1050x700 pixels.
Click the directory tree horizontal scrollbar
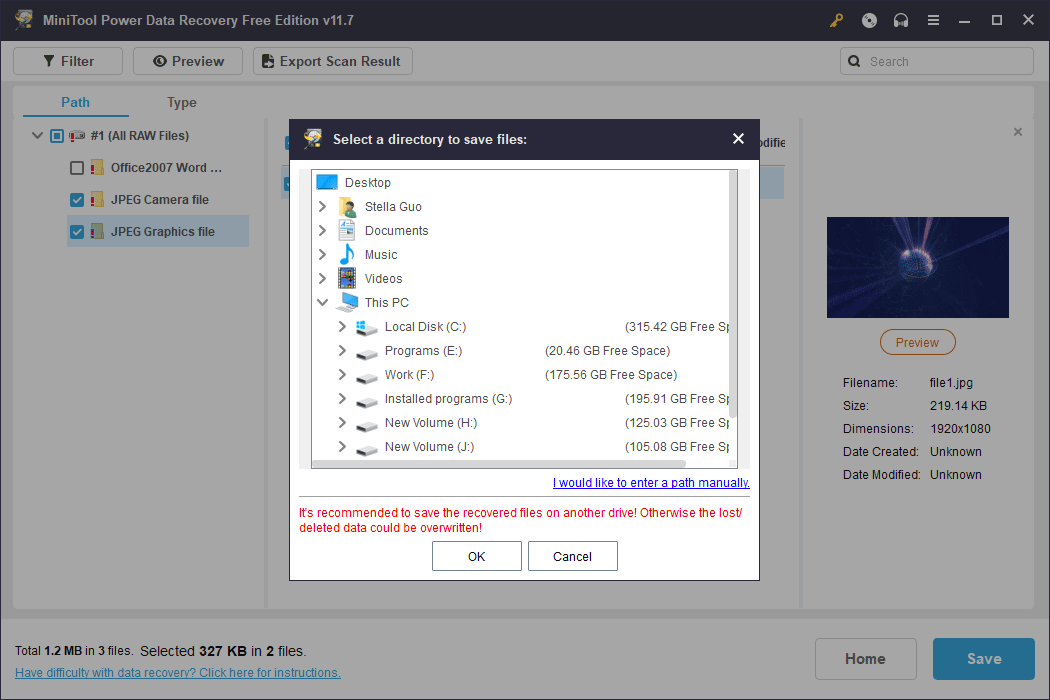[x=499, y=464]
